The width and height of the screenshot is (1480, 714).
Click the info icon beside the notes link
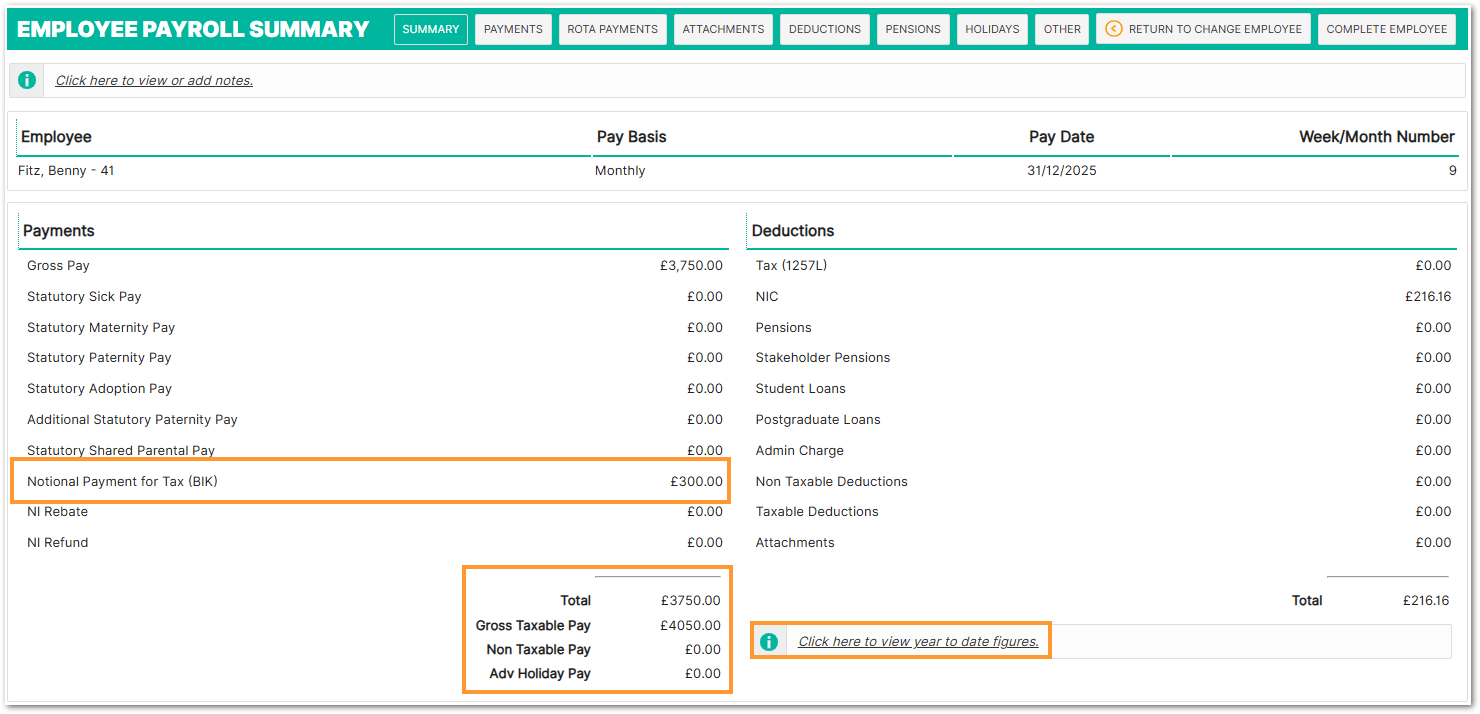[27, 80]
